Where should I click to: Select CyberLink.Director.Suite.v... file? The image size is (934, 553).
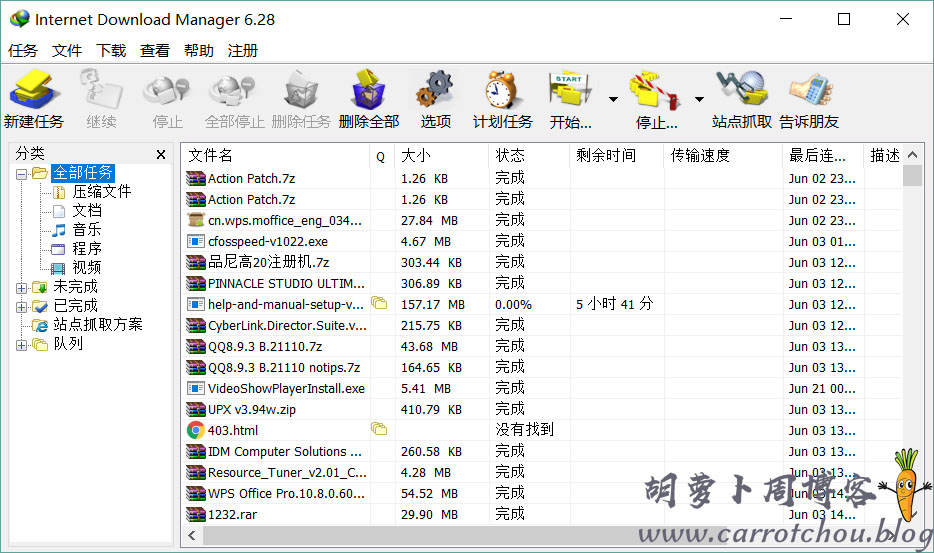click(287, 325)
